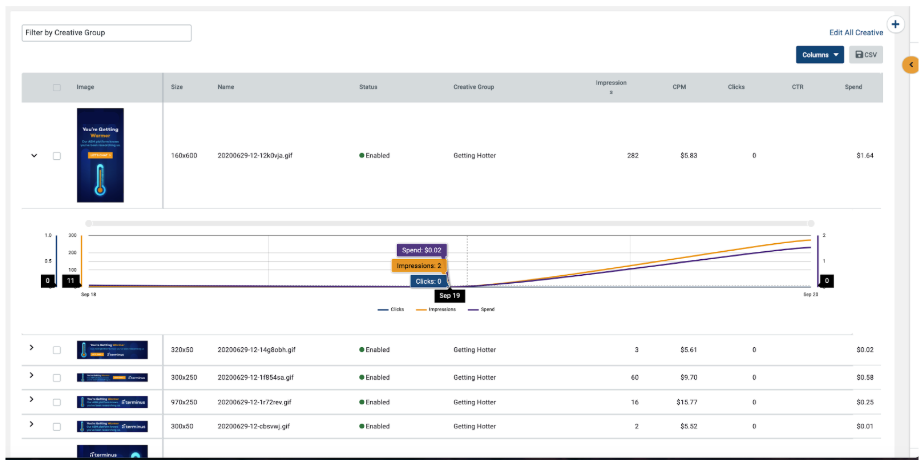Expand the 320x50 creative row chevron
This screenshot has width=921, height=460.
coord(32,348)
